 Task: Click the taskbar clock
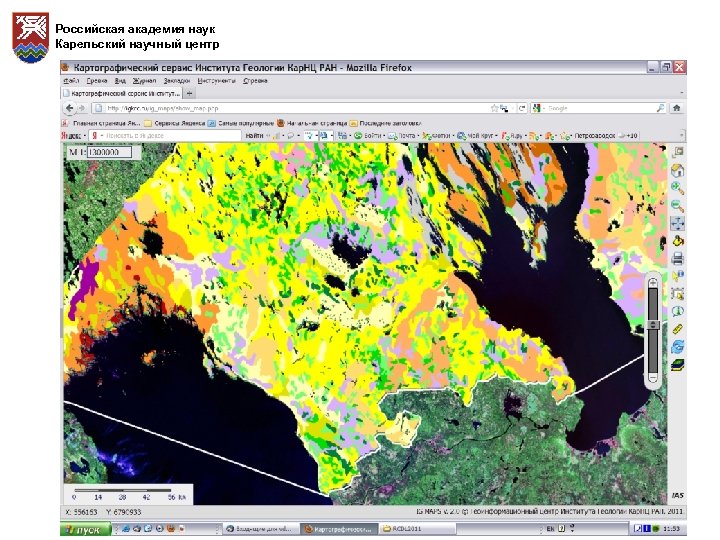point(671,529)
